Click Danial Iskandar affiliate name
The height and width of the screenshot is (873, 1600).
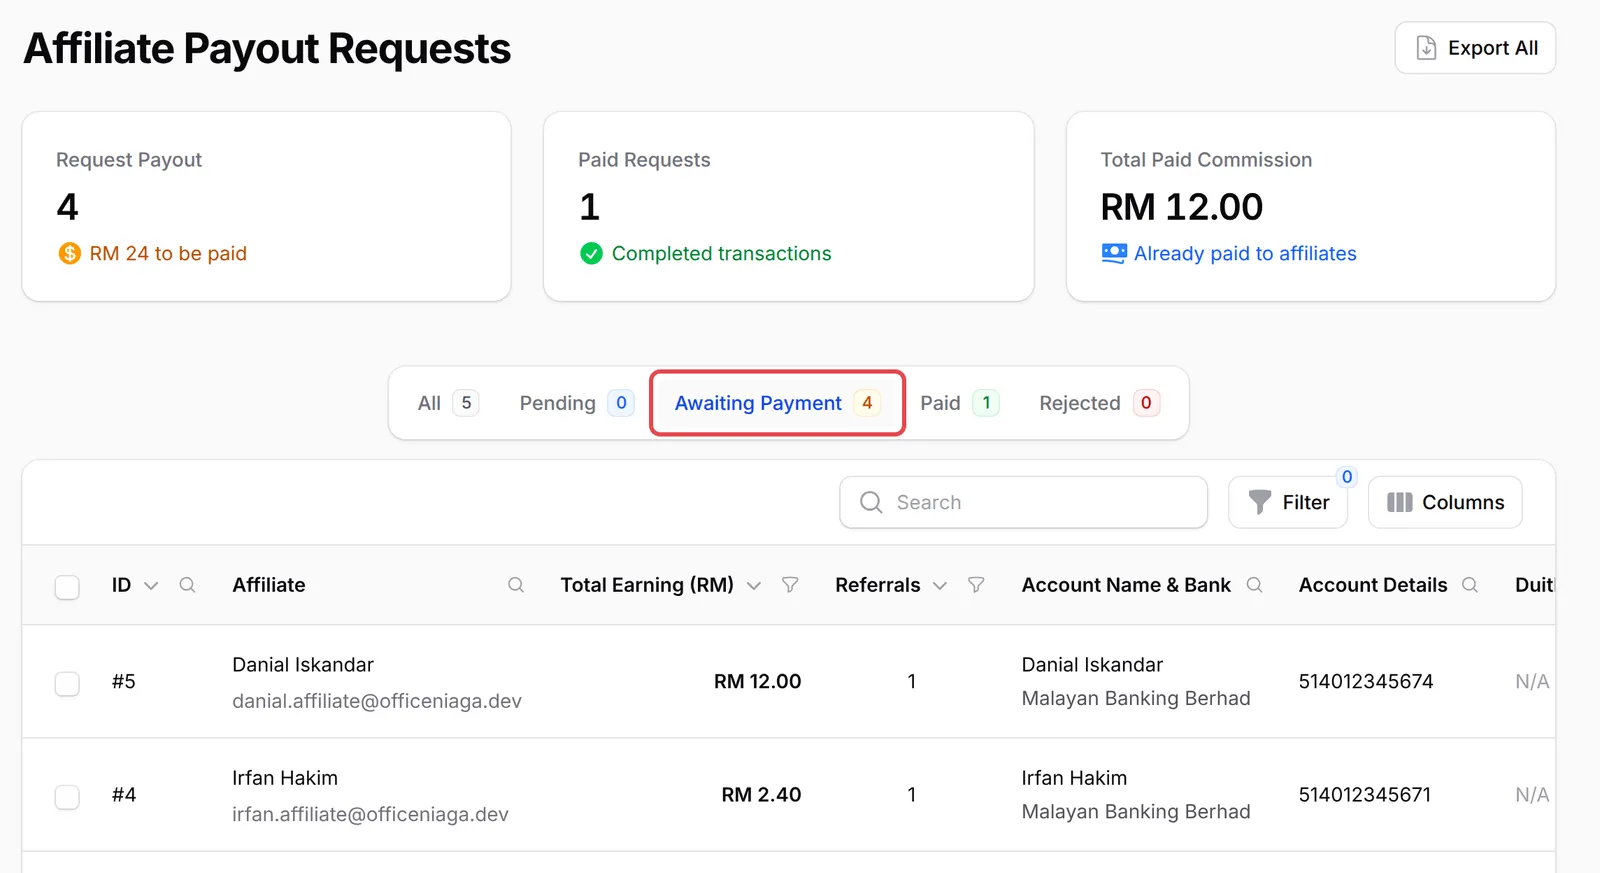303,665
